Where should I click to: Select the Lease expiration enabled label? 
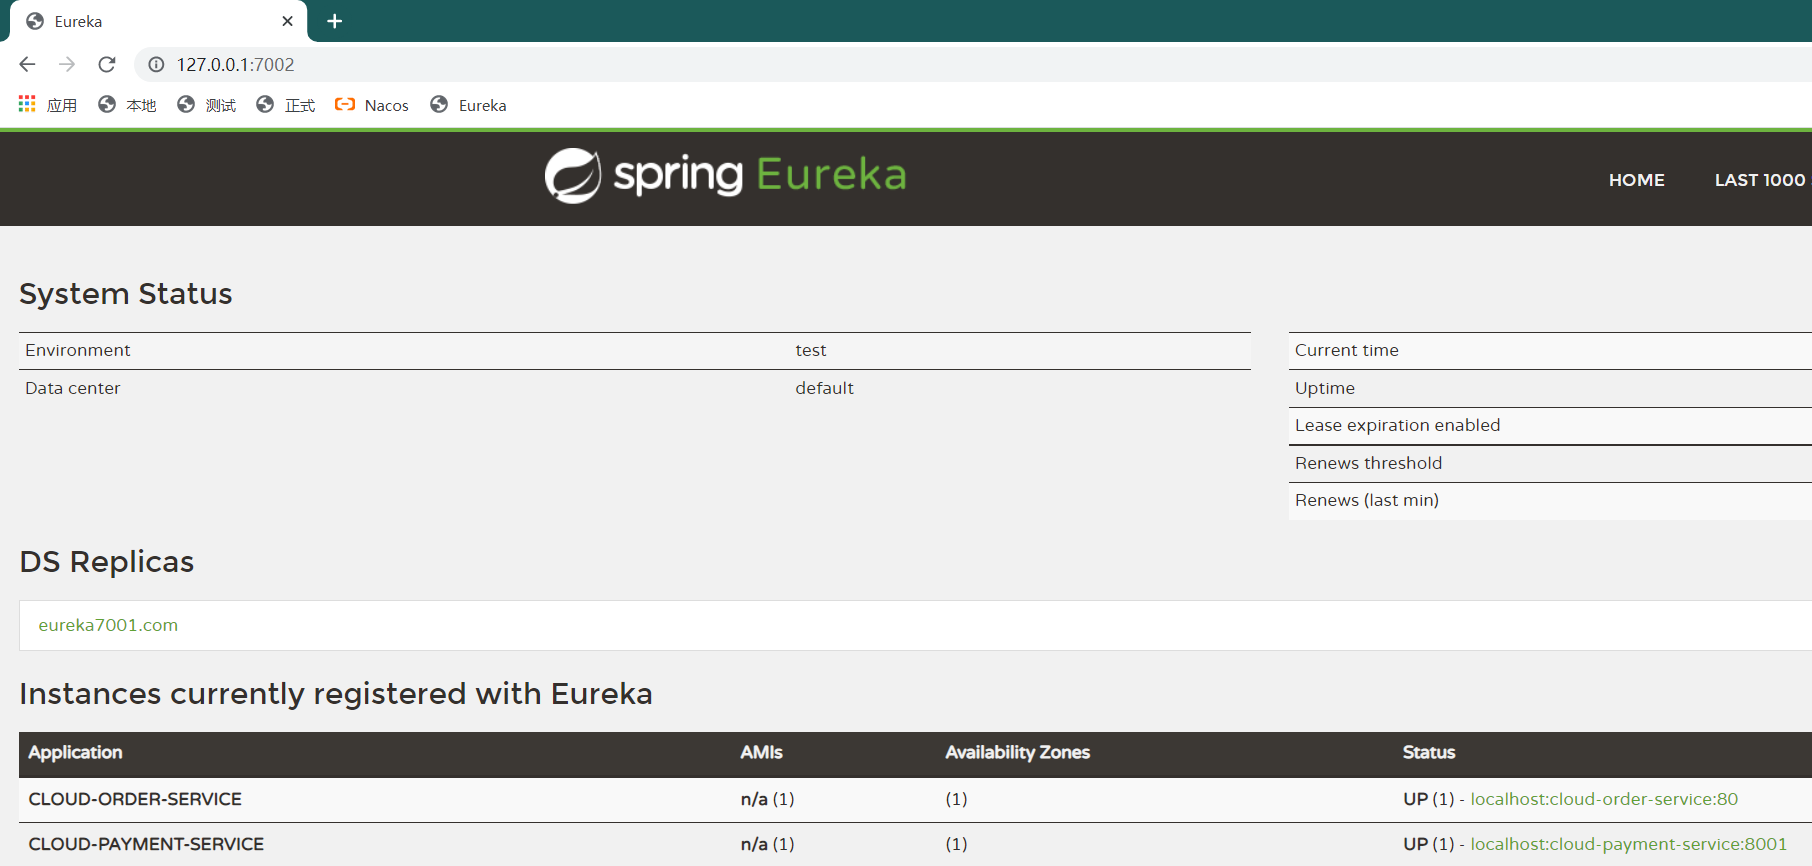1397,425
